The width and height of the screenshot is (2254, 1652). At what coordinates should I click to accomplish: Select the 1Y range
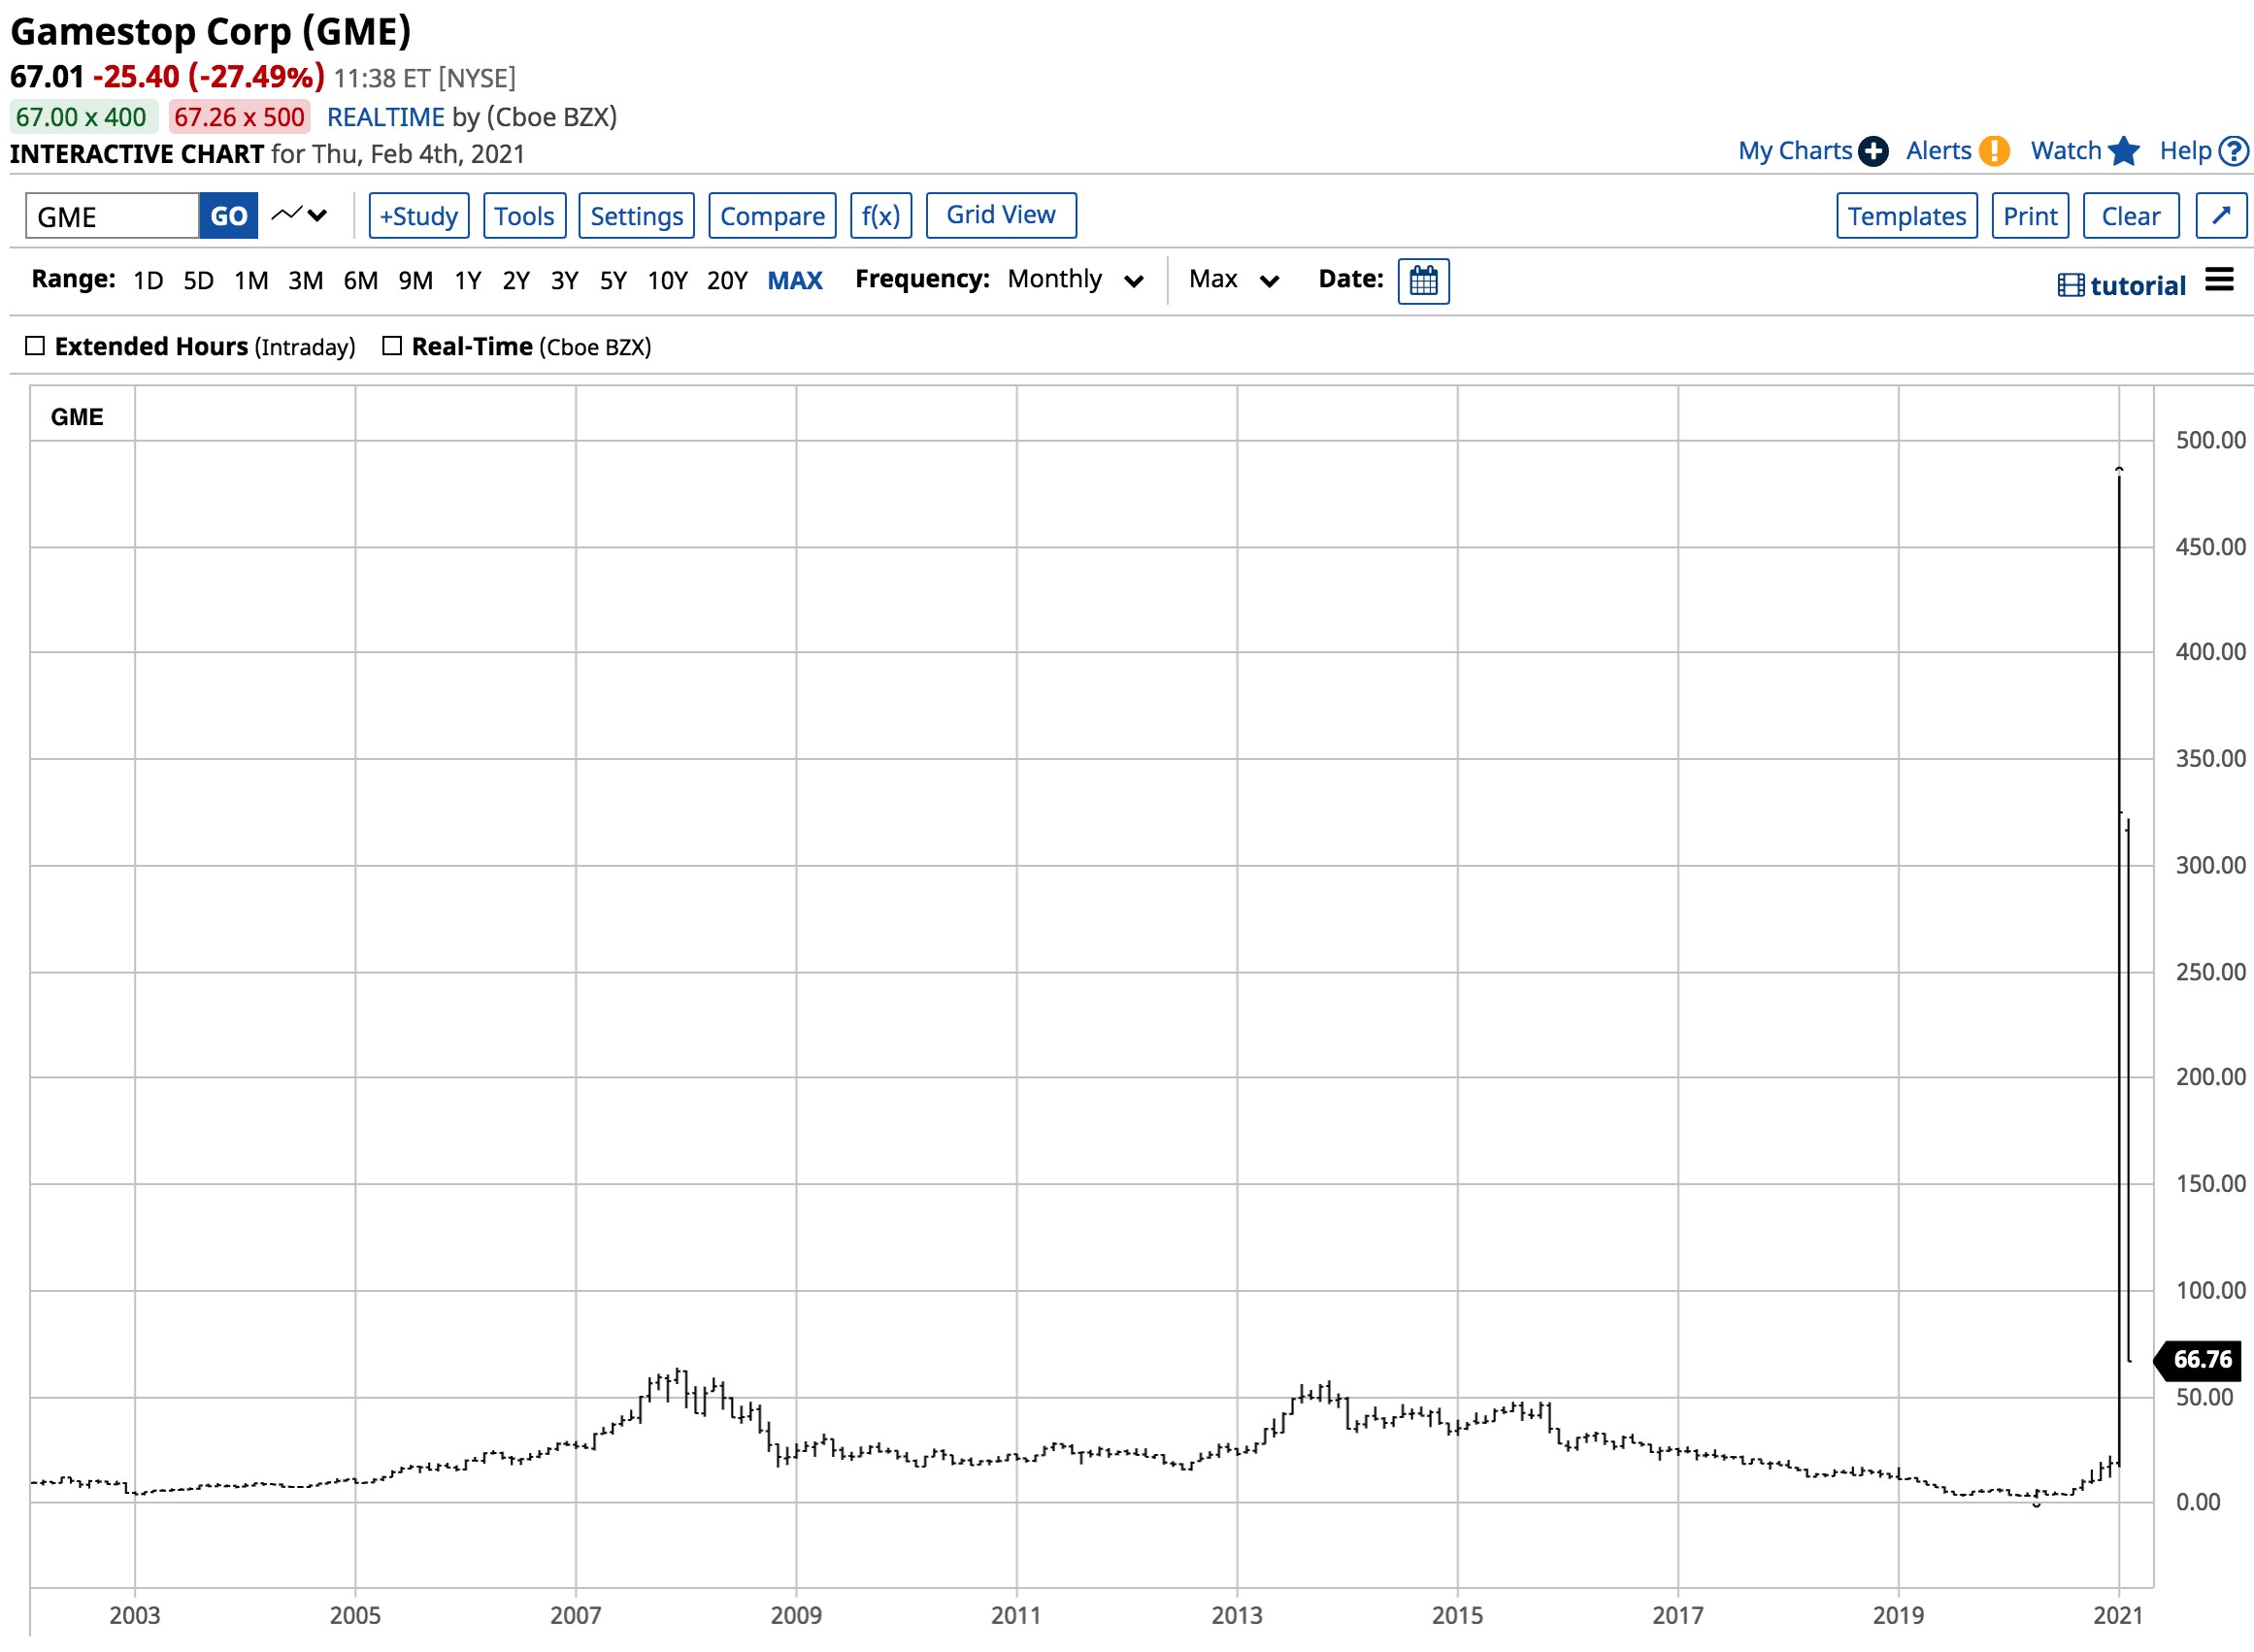tap(467, 280)
